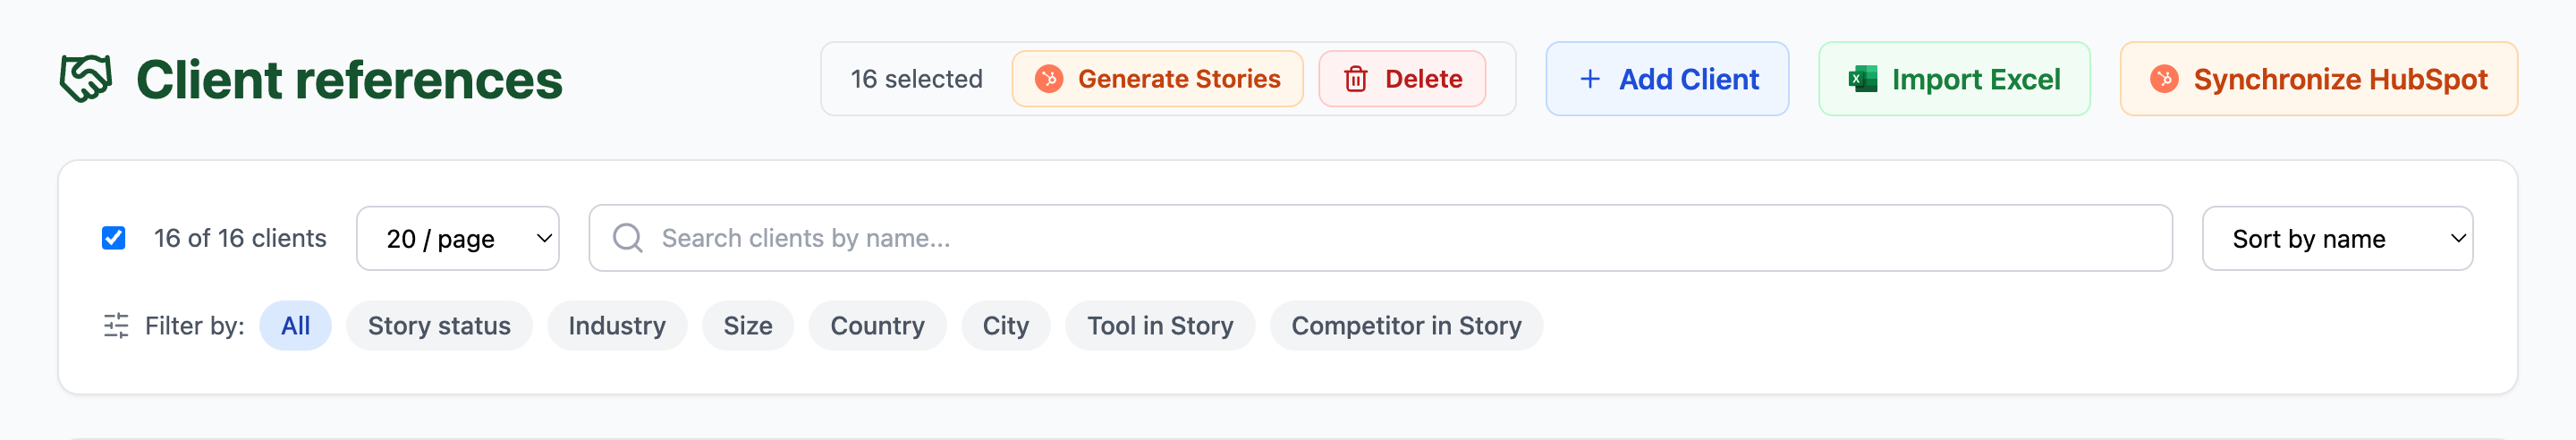Open the Industry filter chip
The image size is (2576, 440).
click(617, 326)
